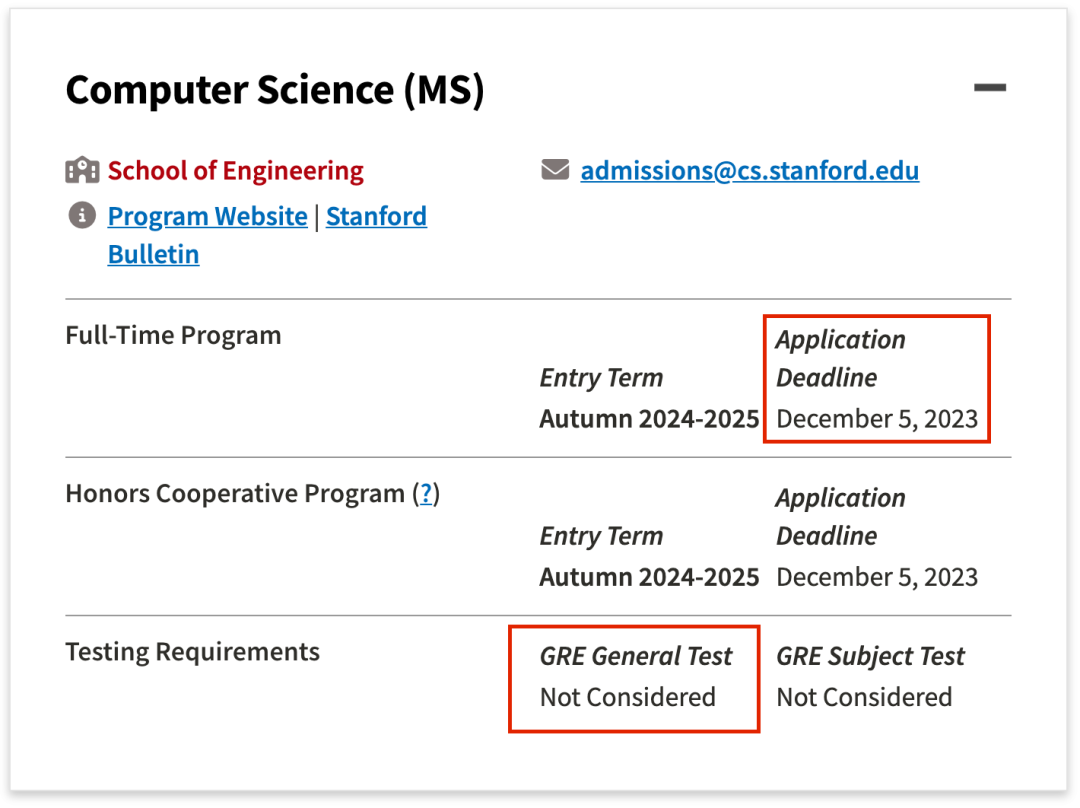Click the info circle icon

click(x=82, y=216)
